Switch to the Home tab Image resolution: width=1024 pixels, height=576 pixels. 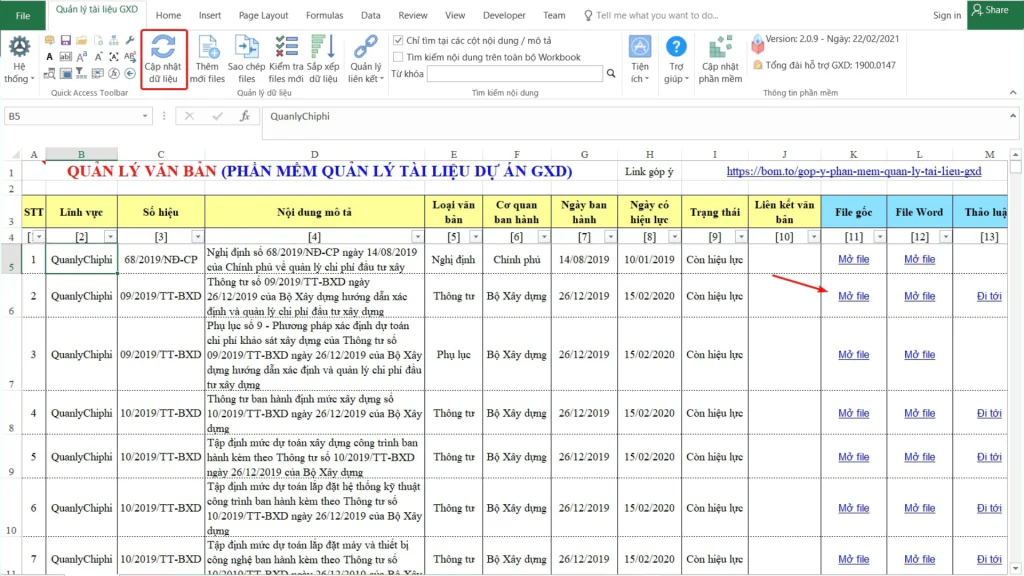(x=168, y=15)
